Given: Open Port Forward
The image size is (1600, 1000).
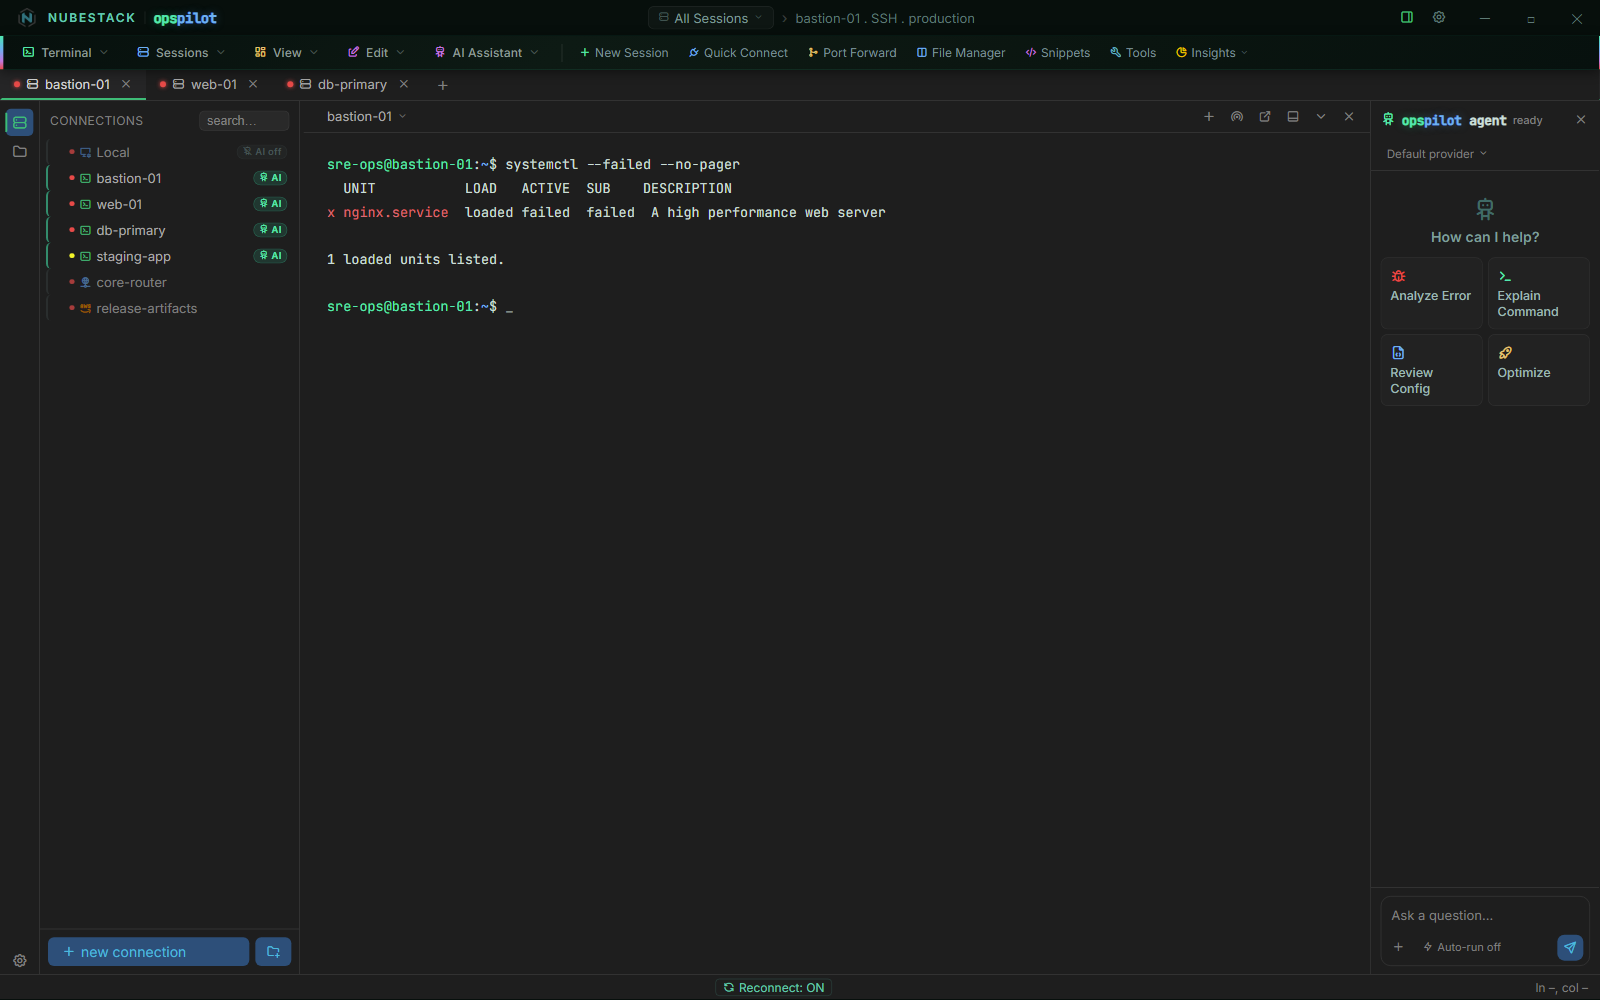Looking at the screenshot, I should (x=852, y=53).
